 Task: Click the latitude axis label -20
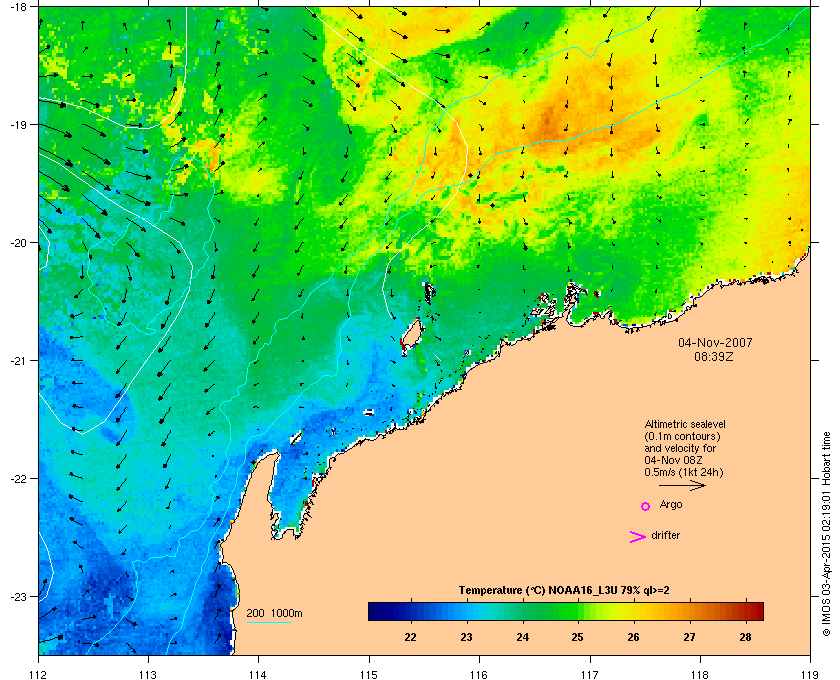pos(19,243)
